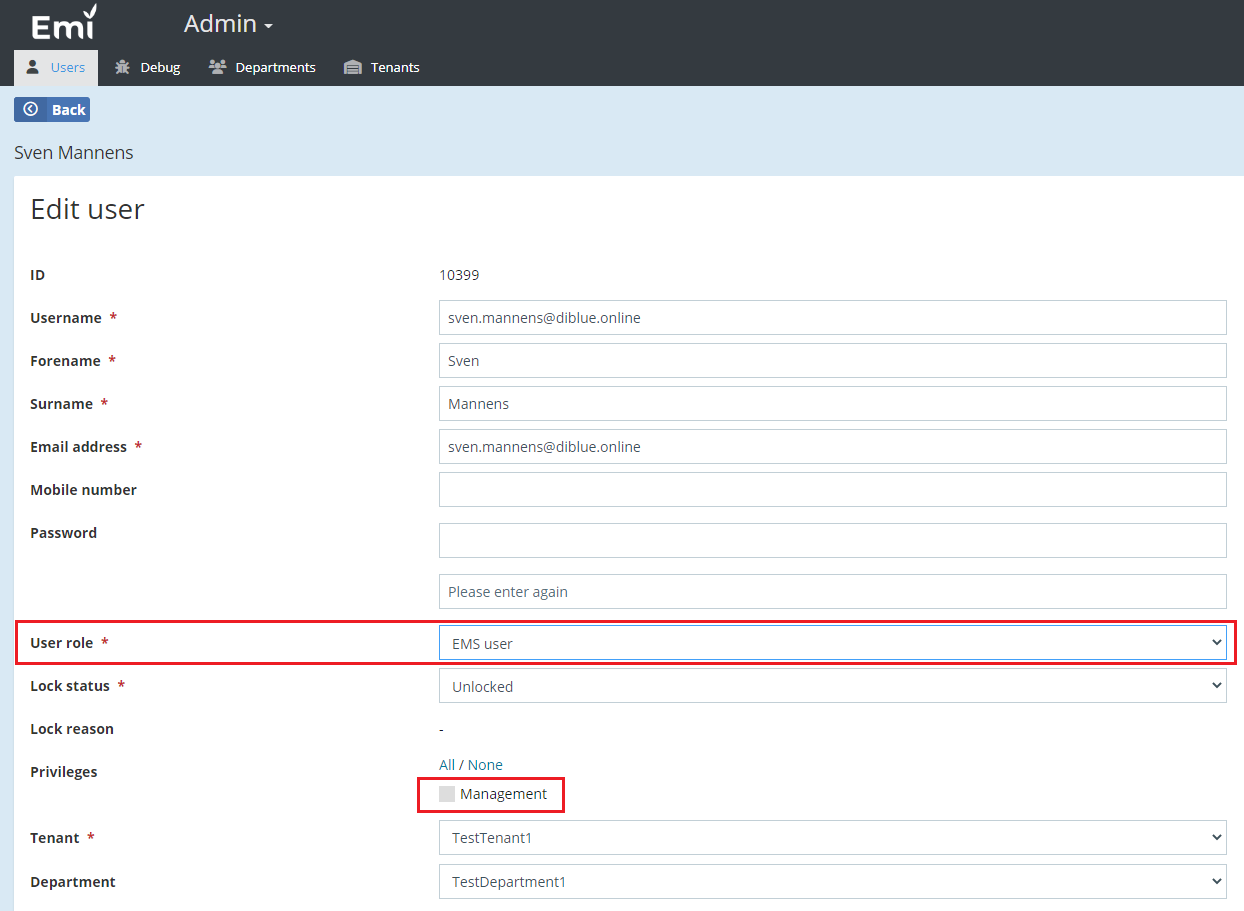Select All privileges link
Screen dimensions: 1244x911
tap(447, 765)
